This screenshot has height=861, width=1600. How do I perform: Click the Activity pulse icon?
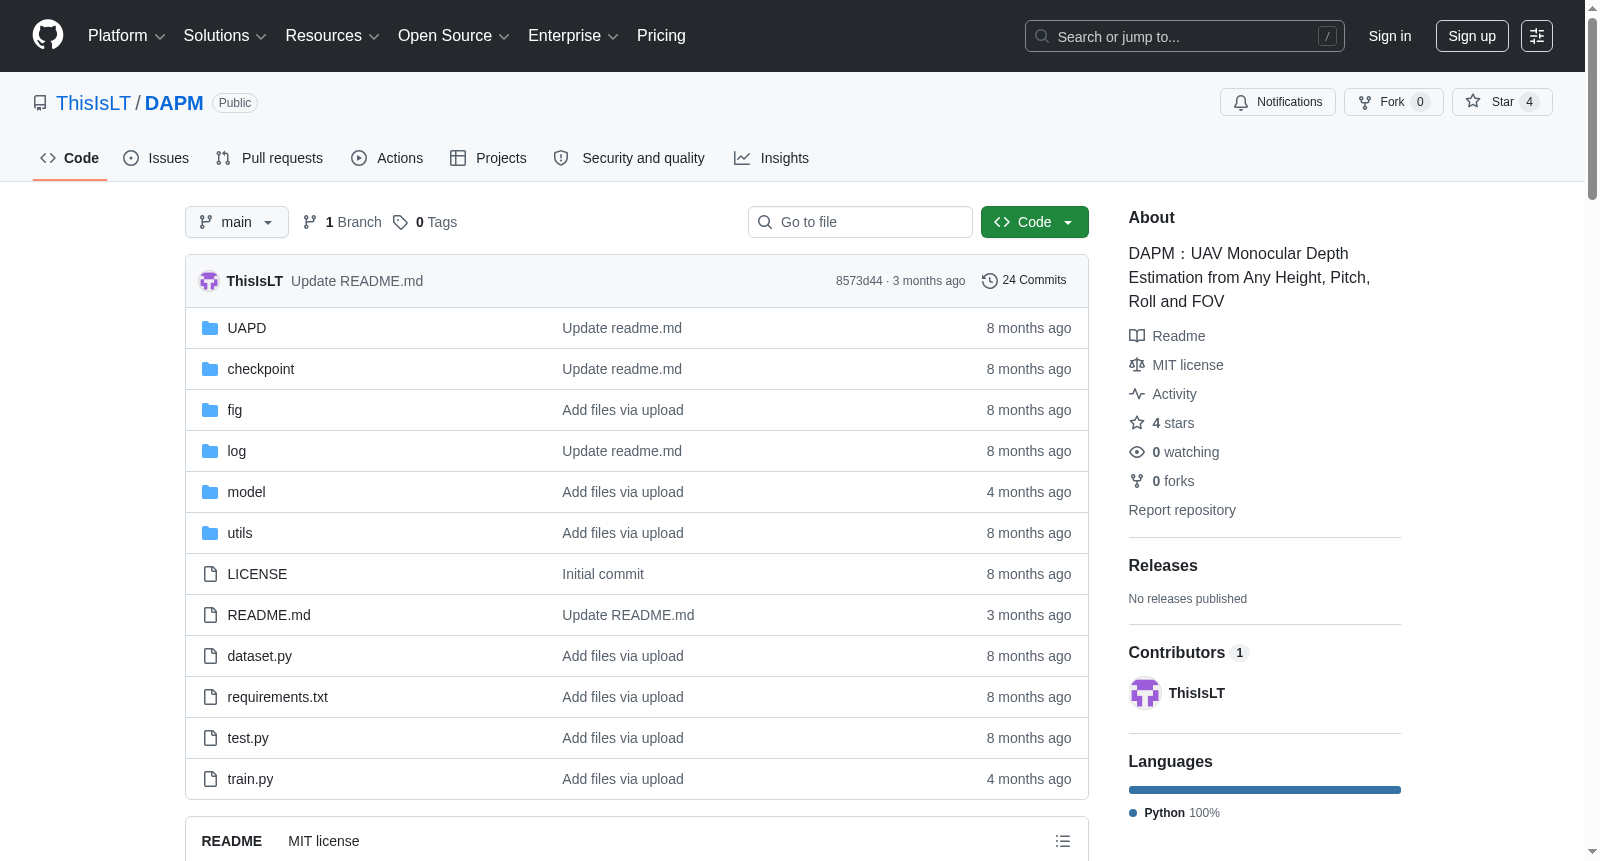point(1137,394)
